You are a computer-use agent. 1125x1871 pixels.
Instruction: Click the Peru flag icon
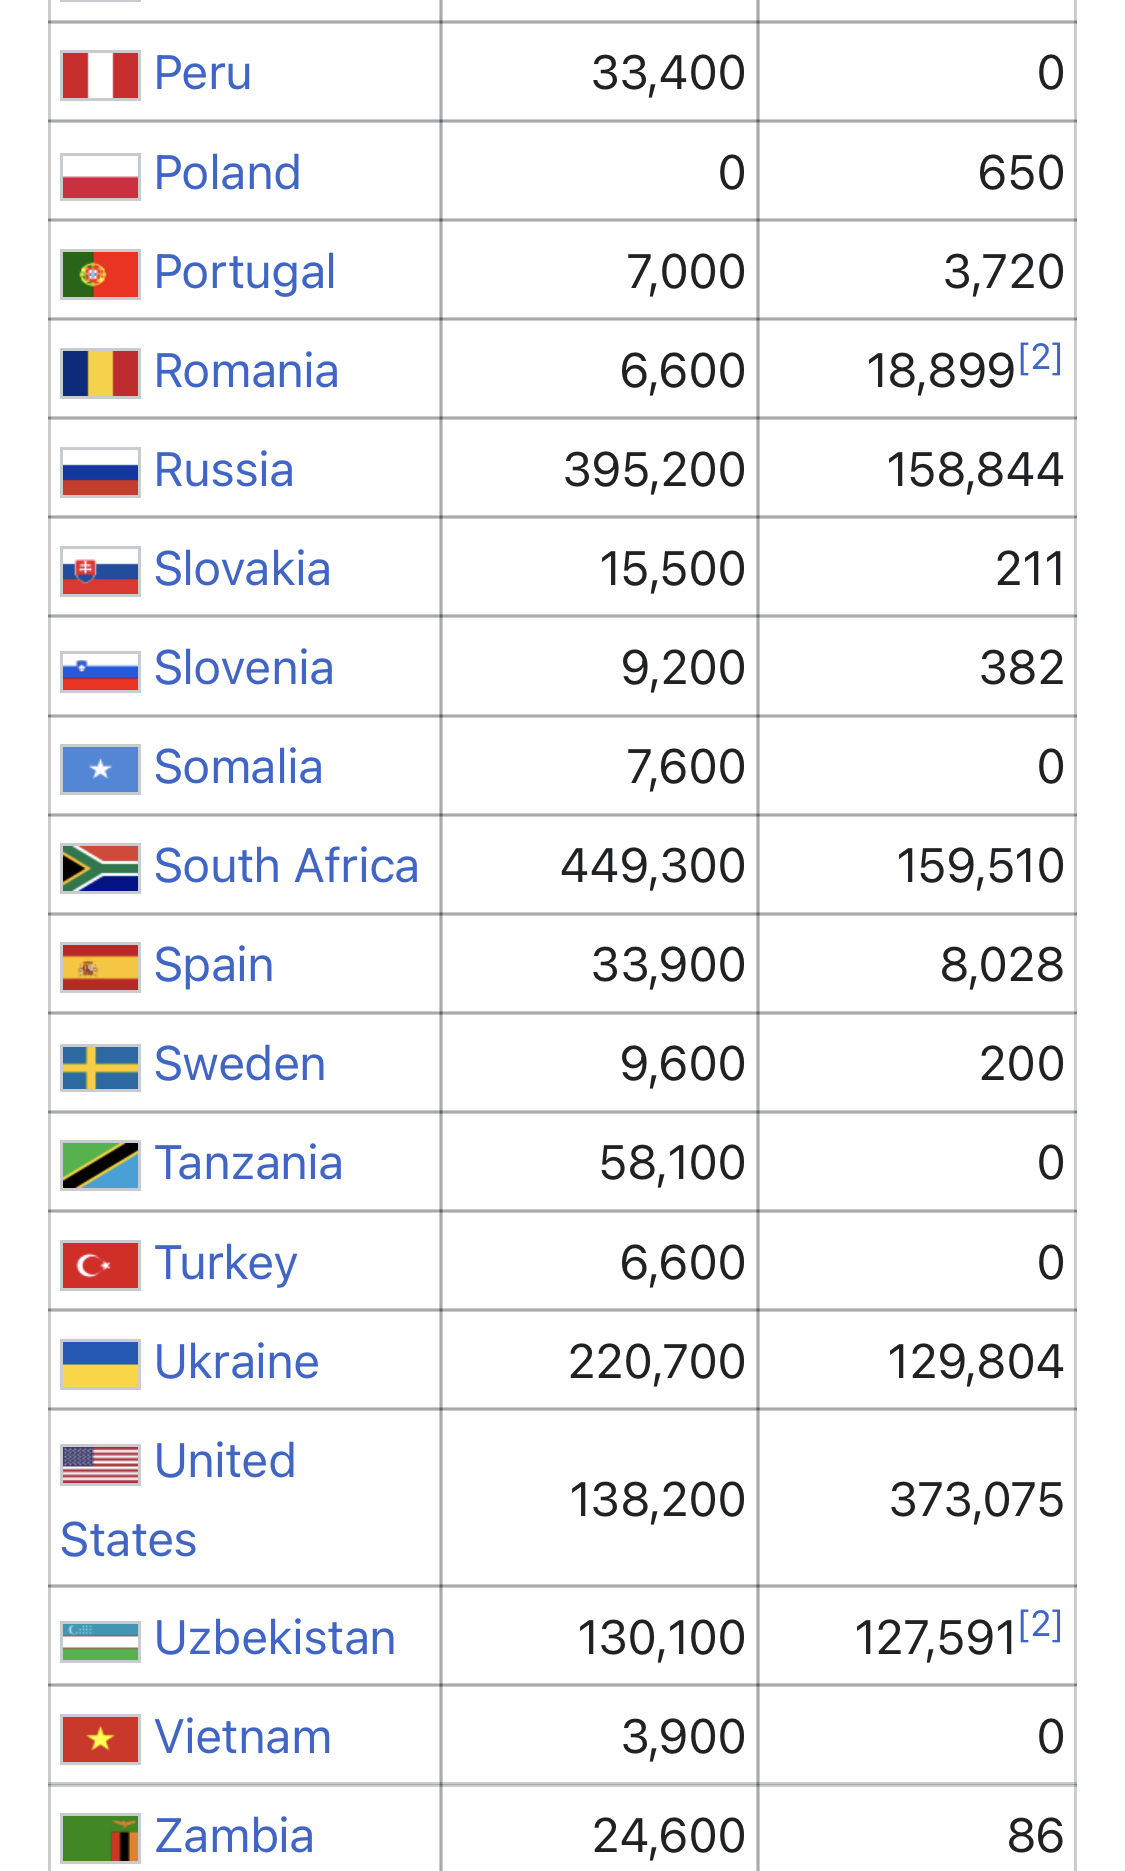[x=100, y=75]
